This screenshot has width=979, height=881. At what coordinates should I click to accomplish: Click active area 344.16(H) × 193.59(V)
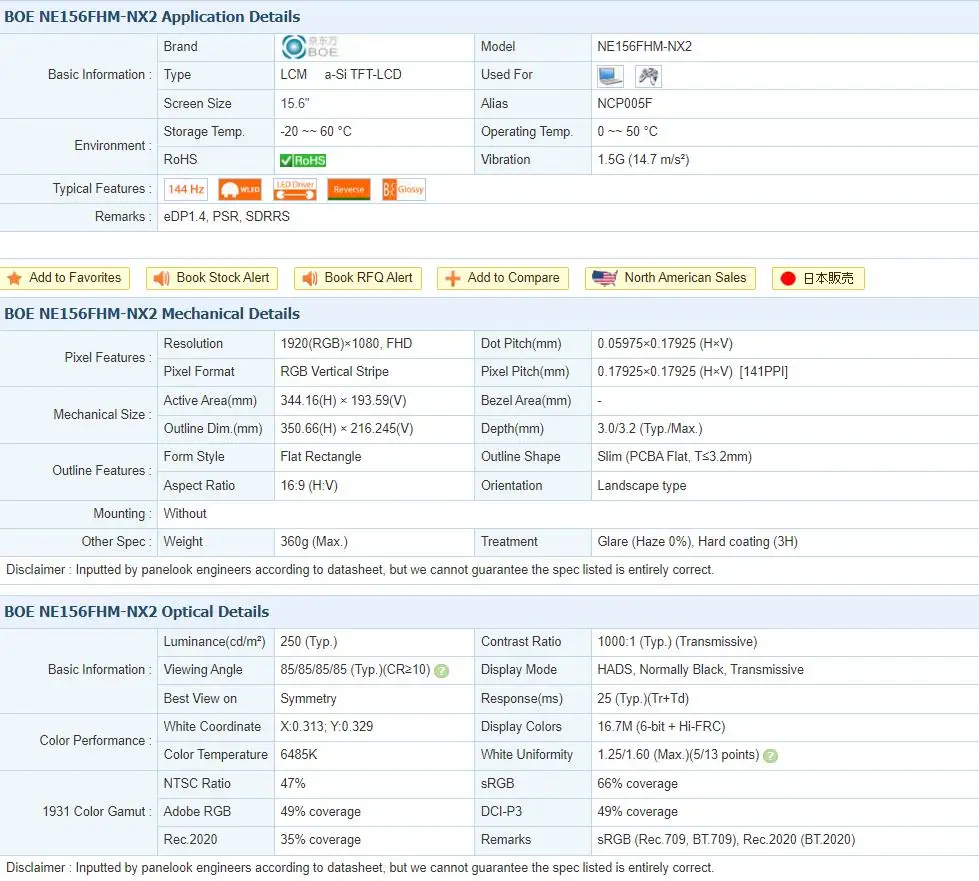[343, 401]
